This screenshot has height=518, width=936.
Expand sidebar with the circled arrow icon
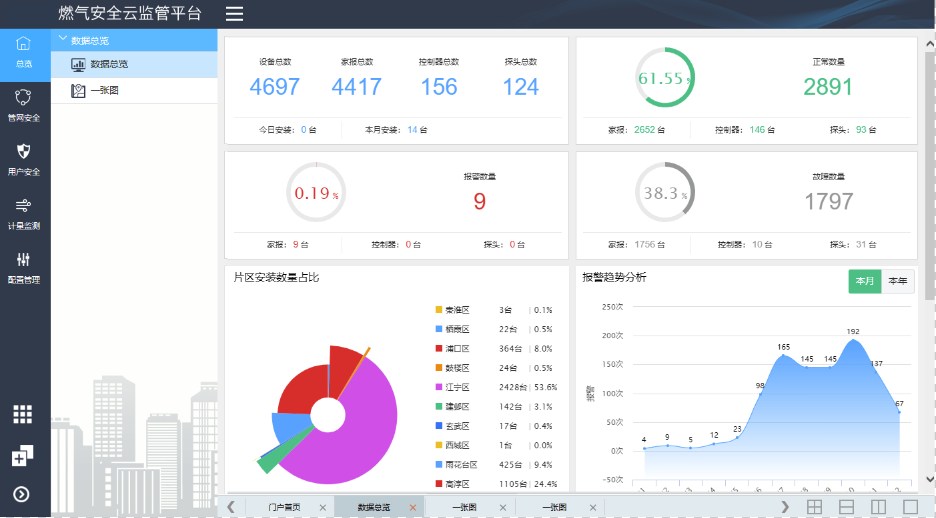(x=22, y=494)
